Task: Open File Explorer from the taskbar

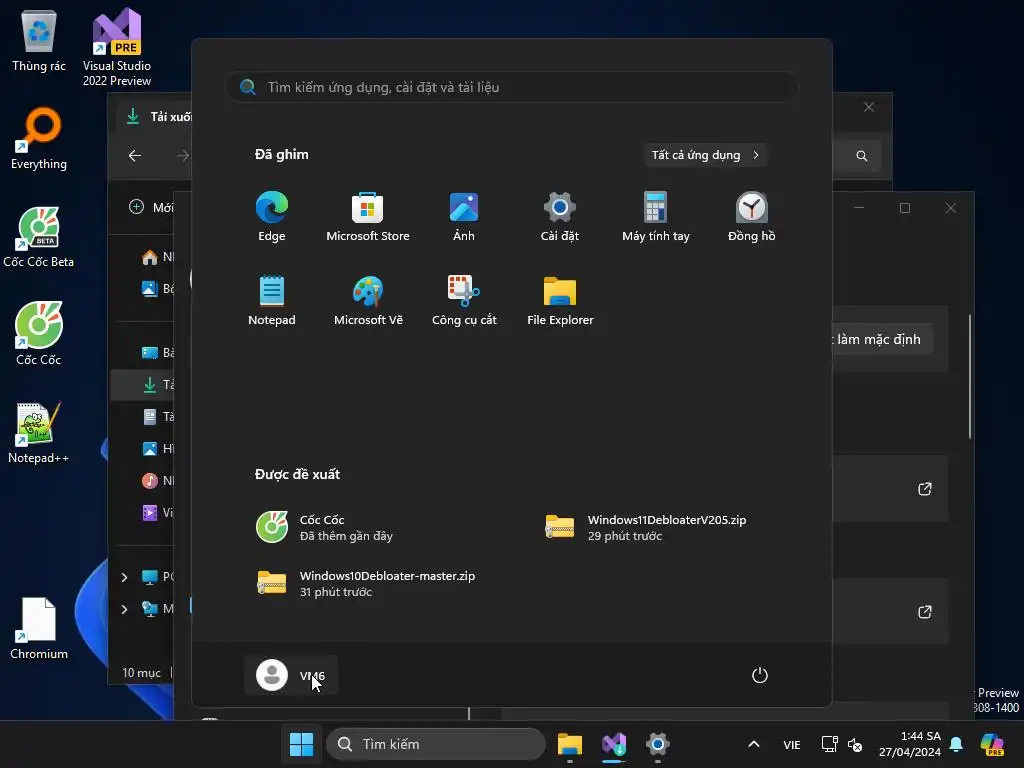Action: click(x=569, y=744)
